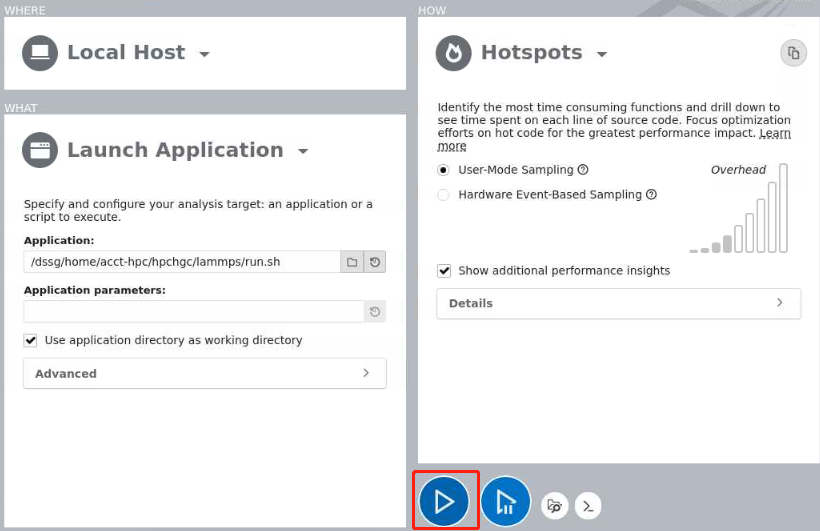Screen dimensions: 820x531
Task: Browse for application with the folder icon
Action: coord(352,262)
